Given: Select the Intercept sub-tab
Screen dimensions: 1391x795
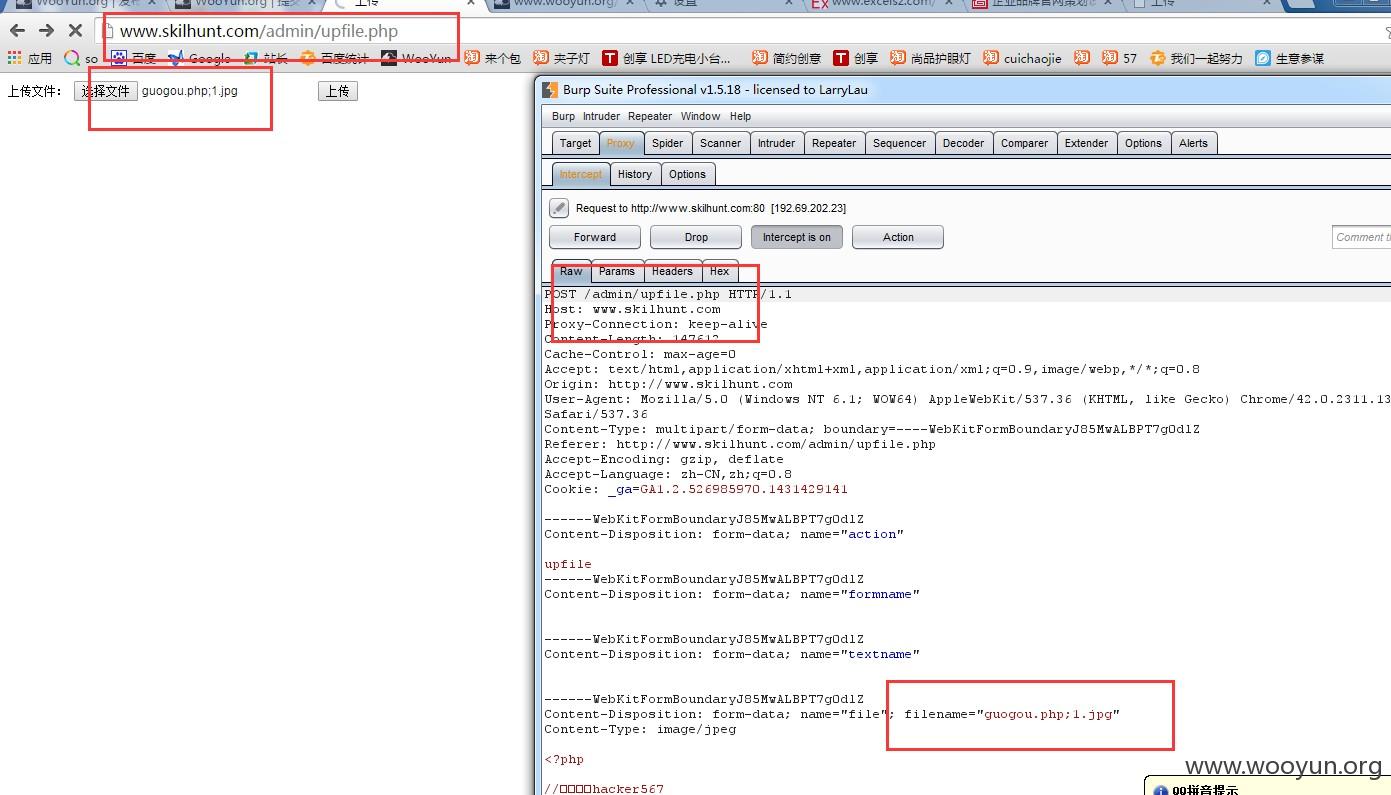Looking at the screenshot, I should pyautogui.click(x=580, y=174).
